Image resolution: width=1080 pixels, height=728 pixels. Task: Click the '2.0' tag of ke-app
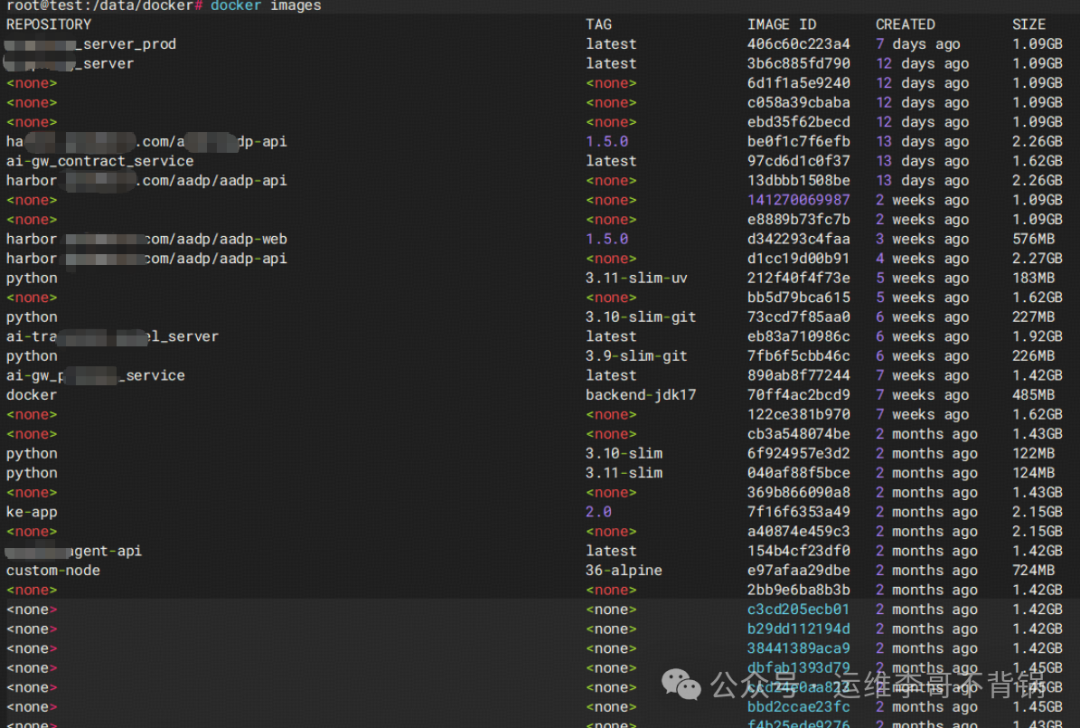[599, 512]
